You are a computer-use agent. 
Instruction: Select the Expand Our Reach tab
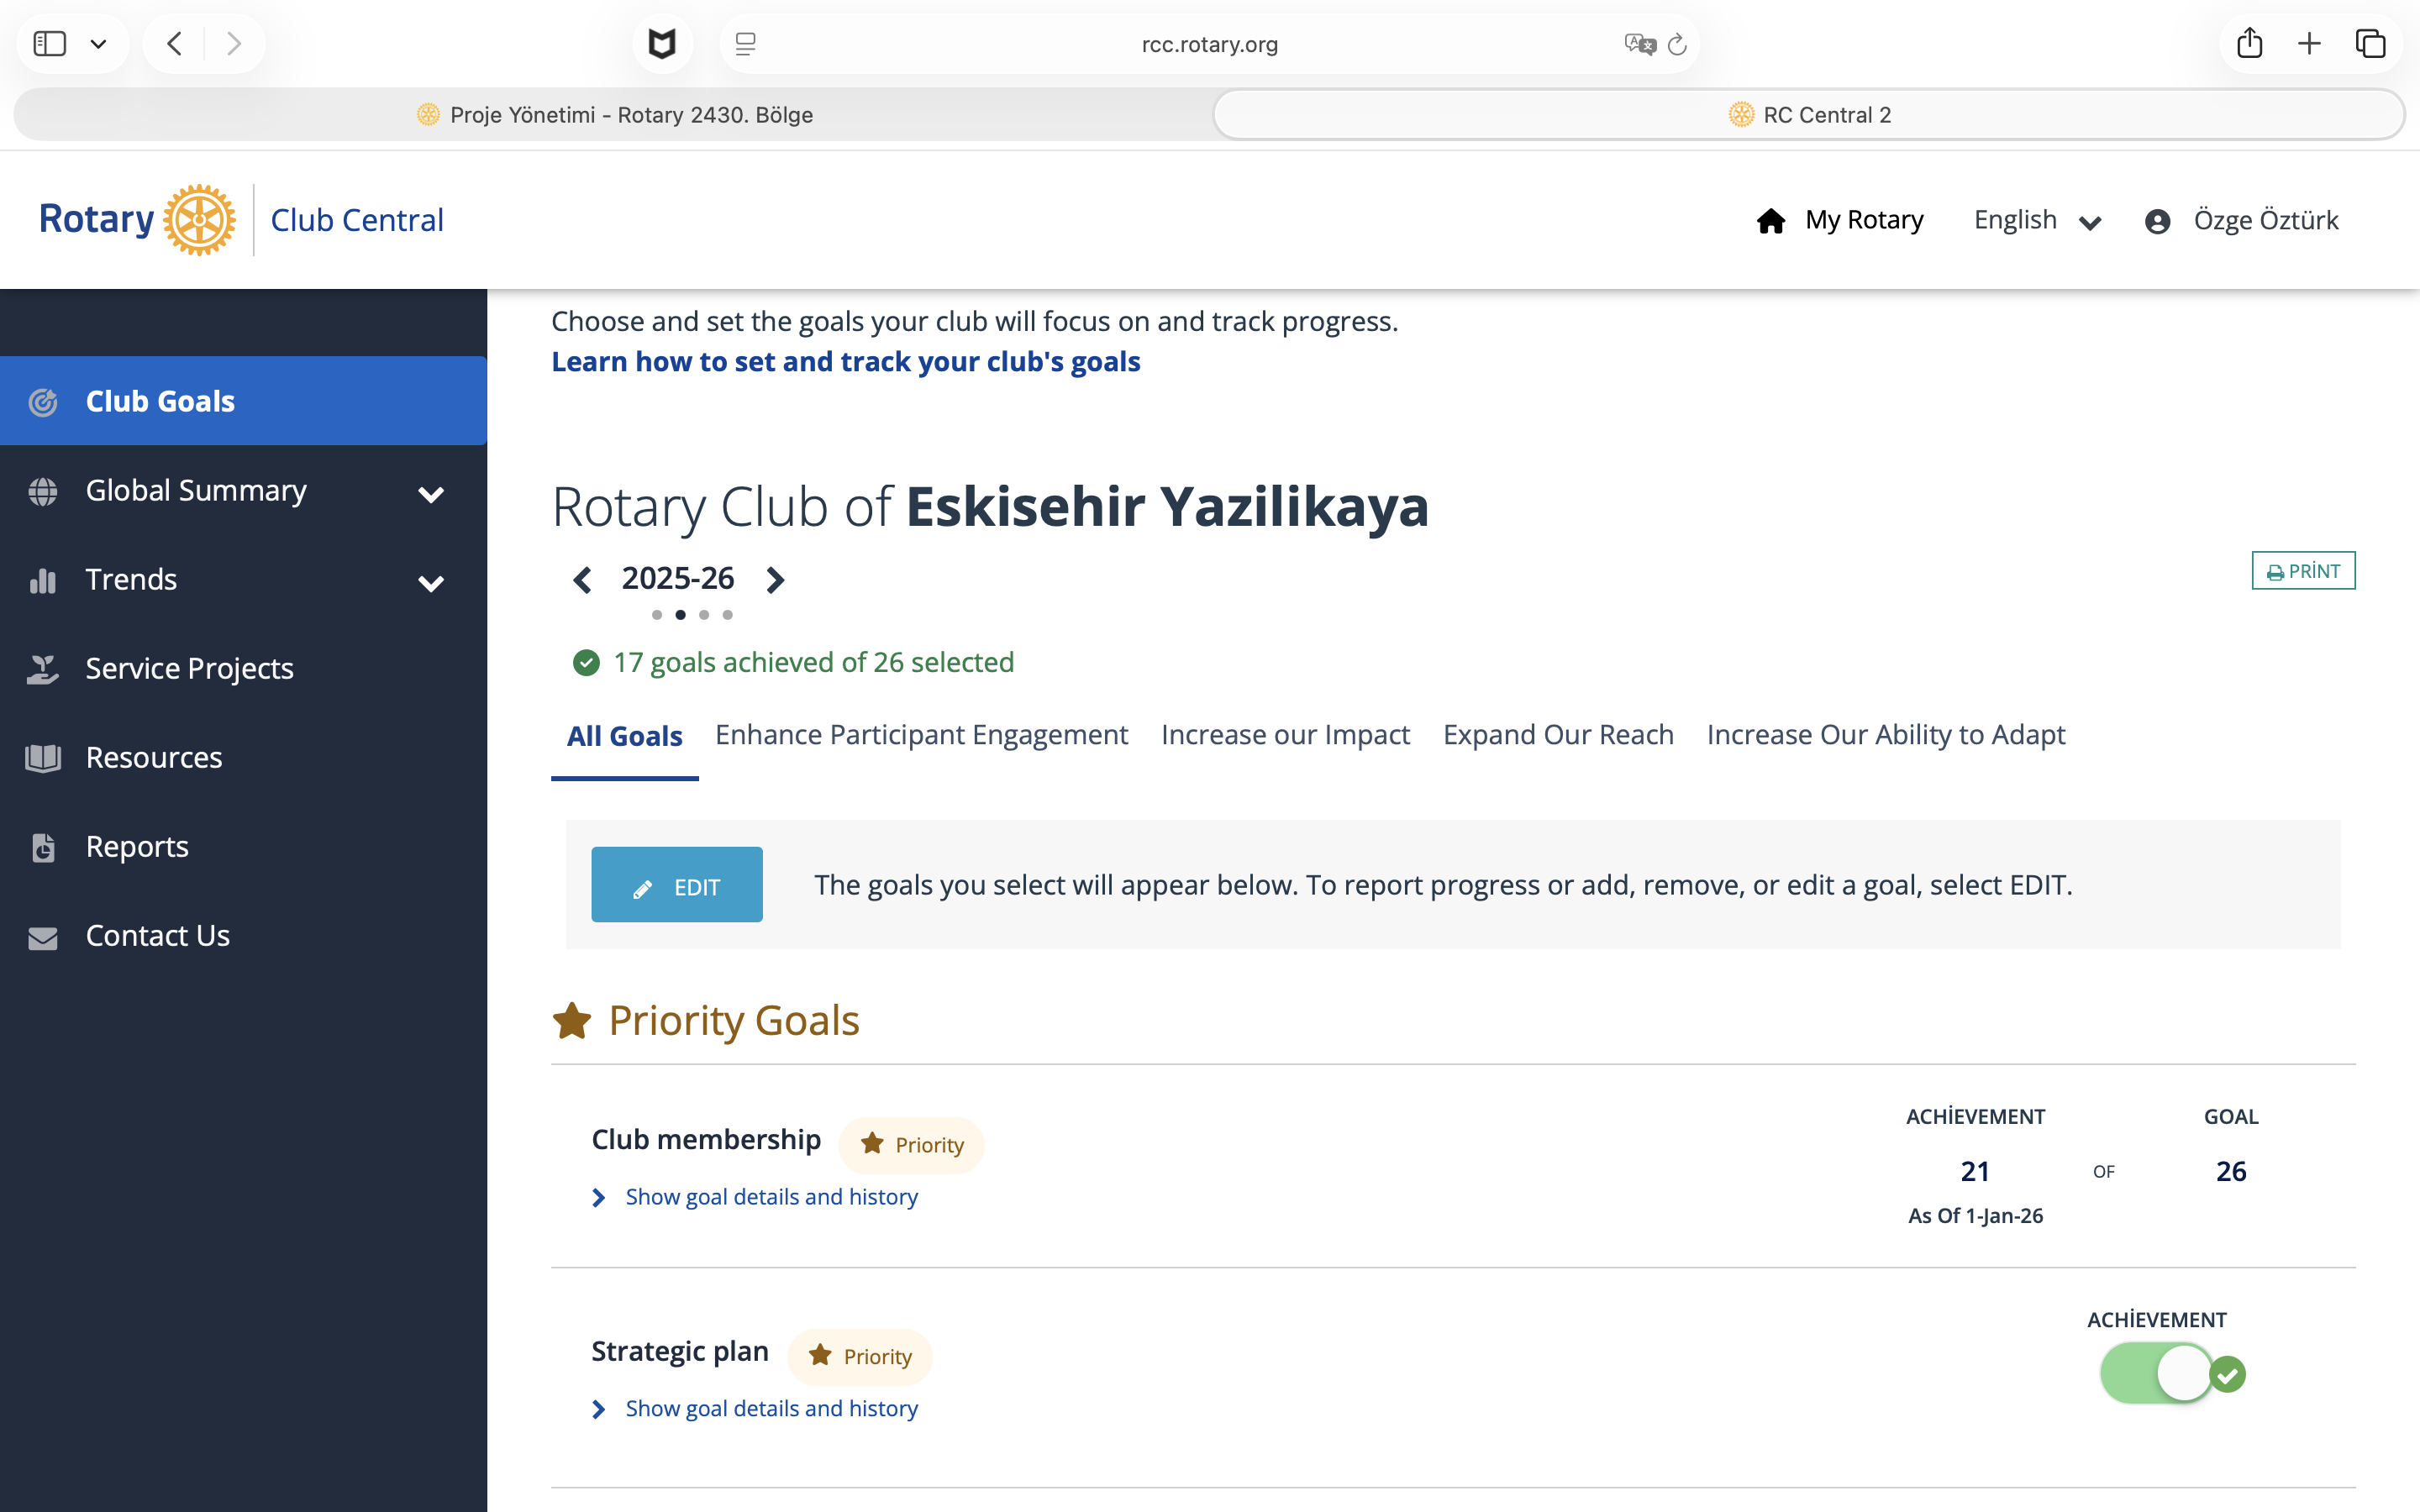point(1557,735)
